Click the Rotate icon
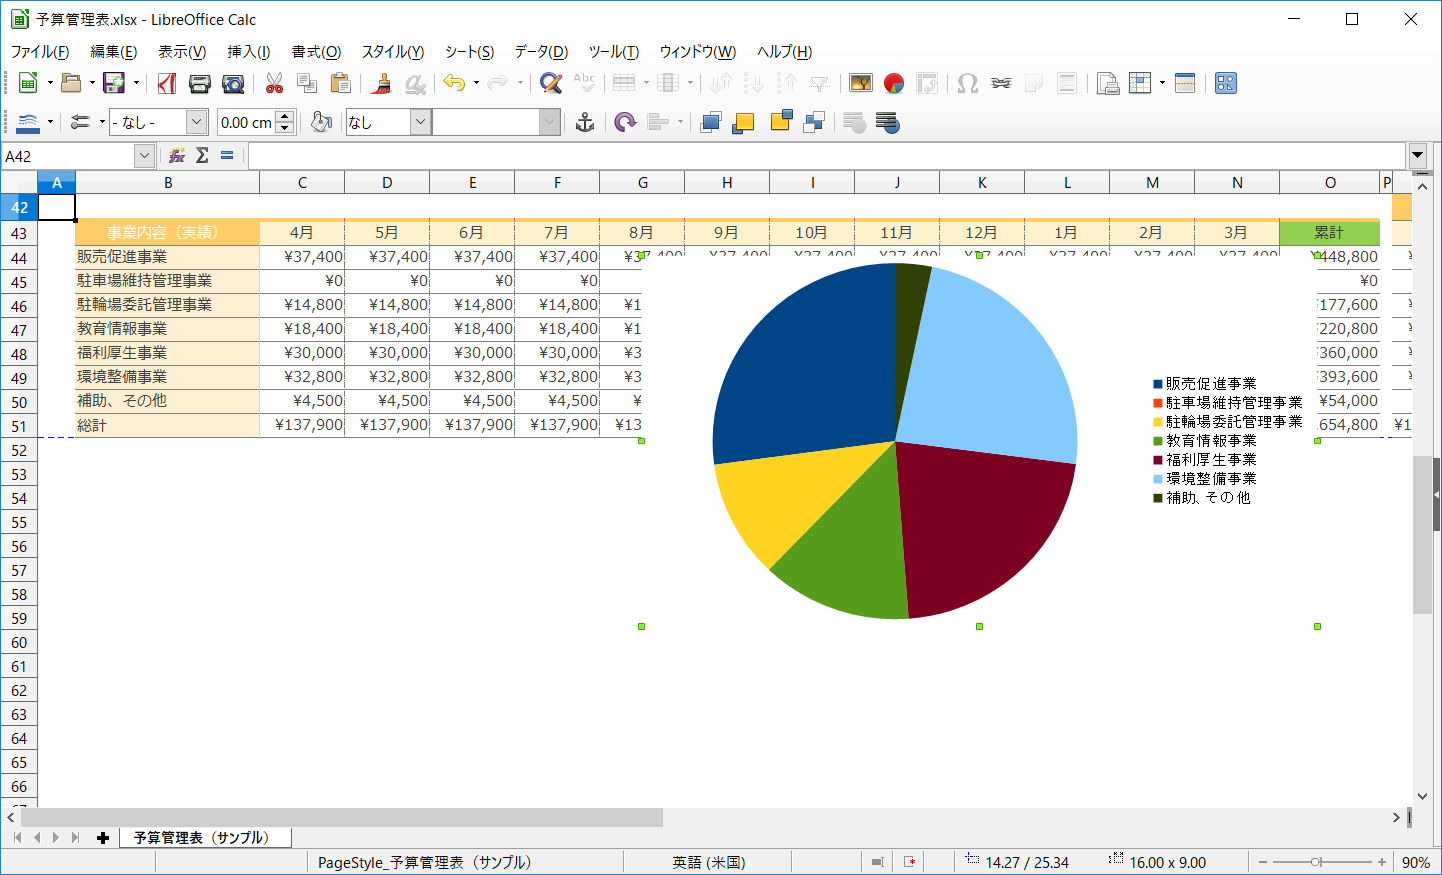 point(625,122)
